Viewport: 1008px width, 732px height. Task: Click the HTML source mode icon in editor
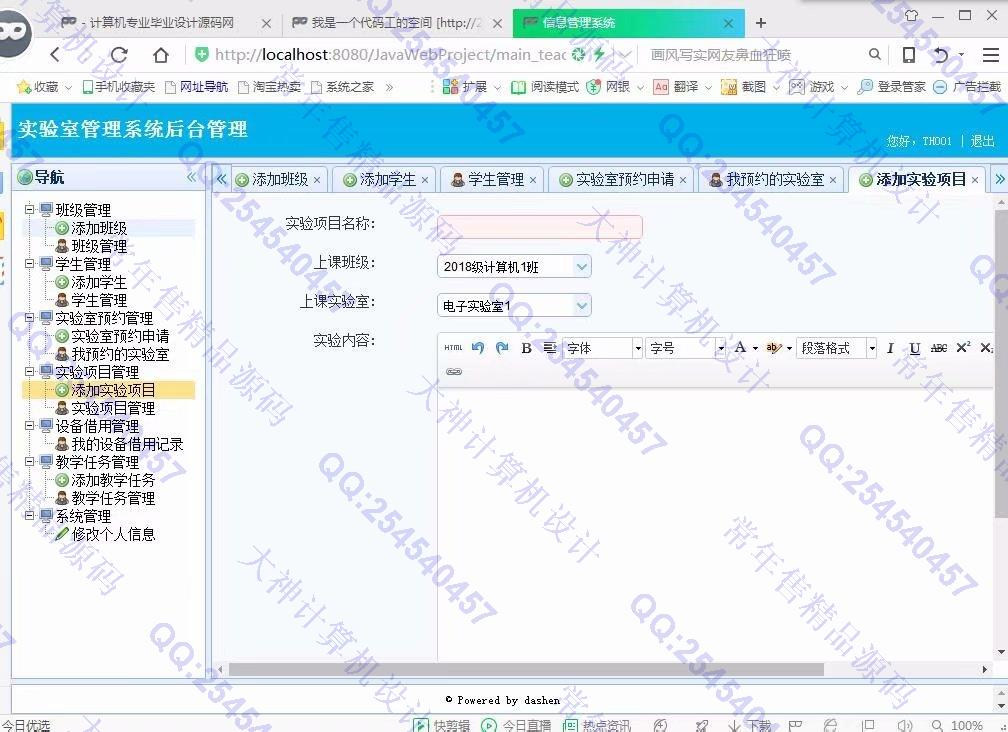(453, 348)
